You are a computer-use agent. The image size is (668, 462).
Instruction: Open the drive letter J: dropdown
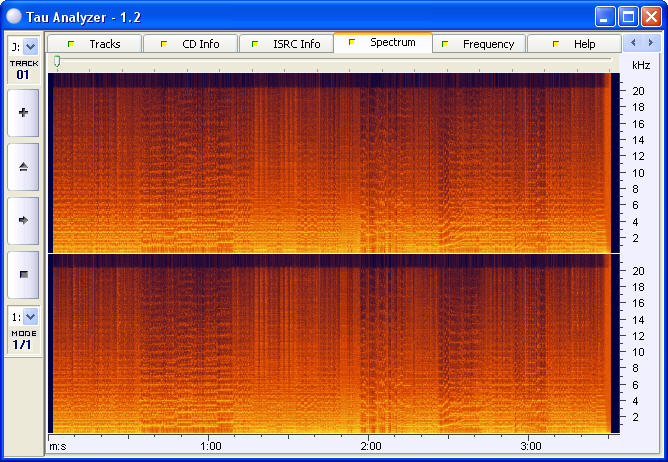click(x=30, y=46)
